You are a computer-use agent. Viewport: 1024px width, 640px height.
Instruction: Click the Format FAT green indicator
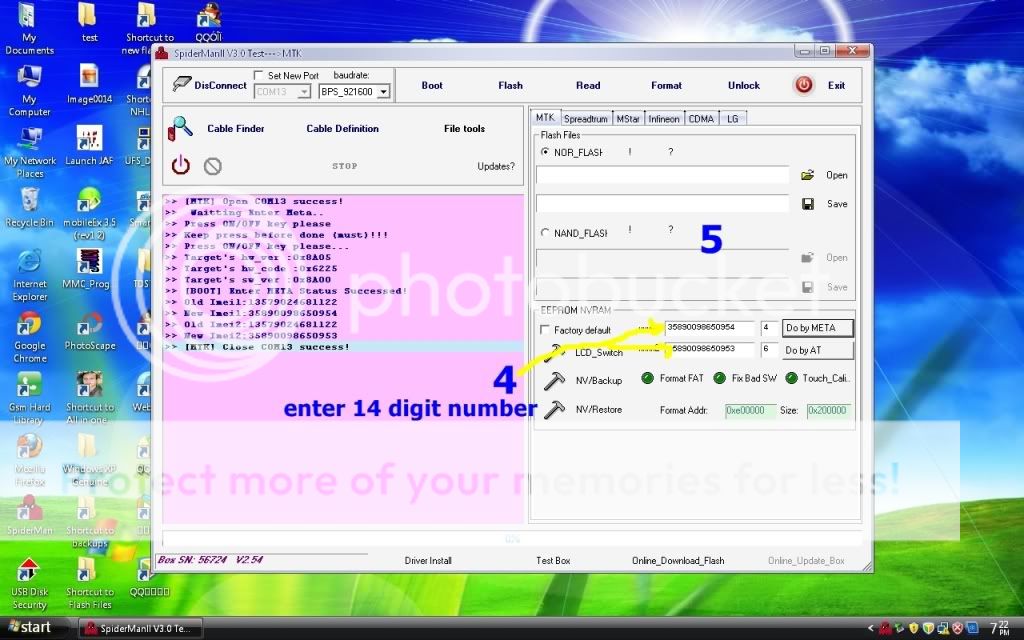648,378
